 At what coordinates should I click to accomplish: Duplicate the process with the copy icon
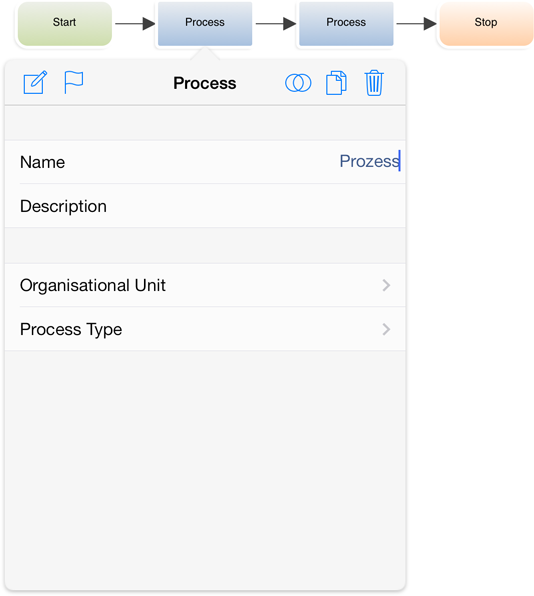[x=336, y=82]
